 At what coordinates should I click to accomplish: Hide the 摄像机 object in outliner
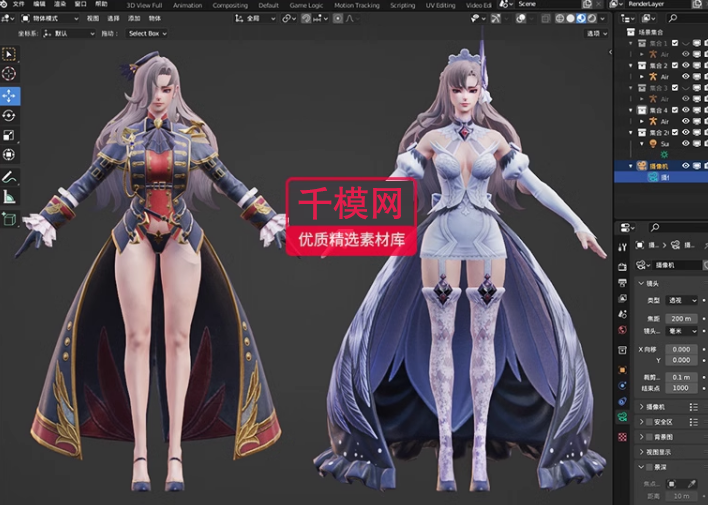coord(686,166)
